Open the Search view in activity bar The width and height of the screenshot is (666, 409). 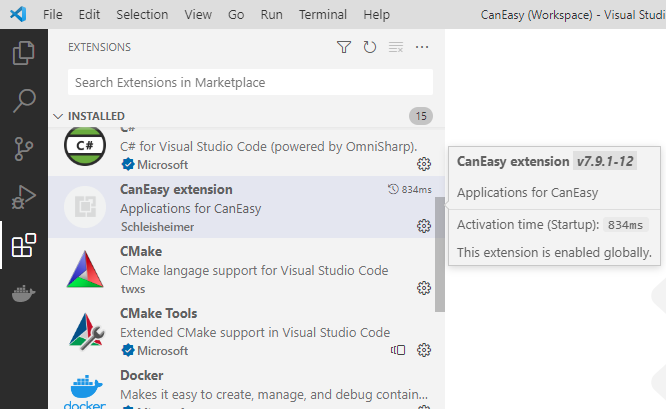(x=24, y=101)
